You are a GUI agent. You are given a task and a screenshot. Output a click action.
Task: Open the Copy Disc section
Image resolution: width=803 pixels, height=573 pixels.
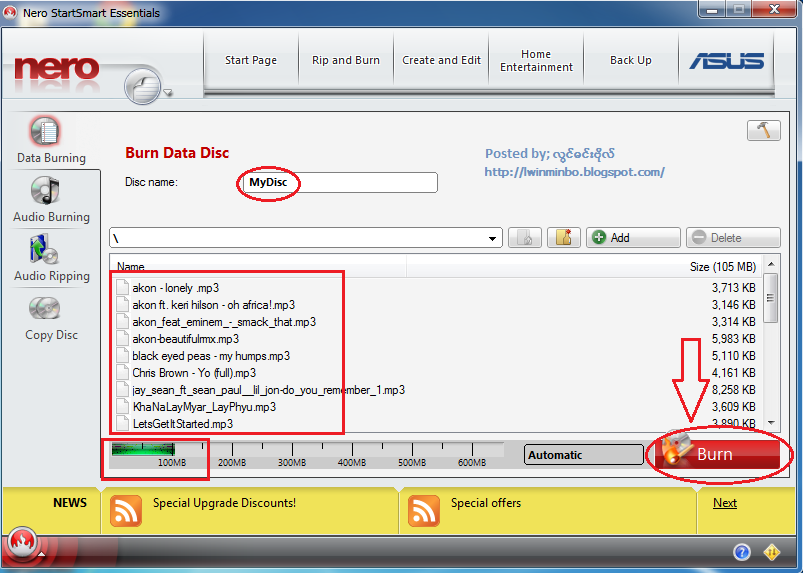pos(51,317)
